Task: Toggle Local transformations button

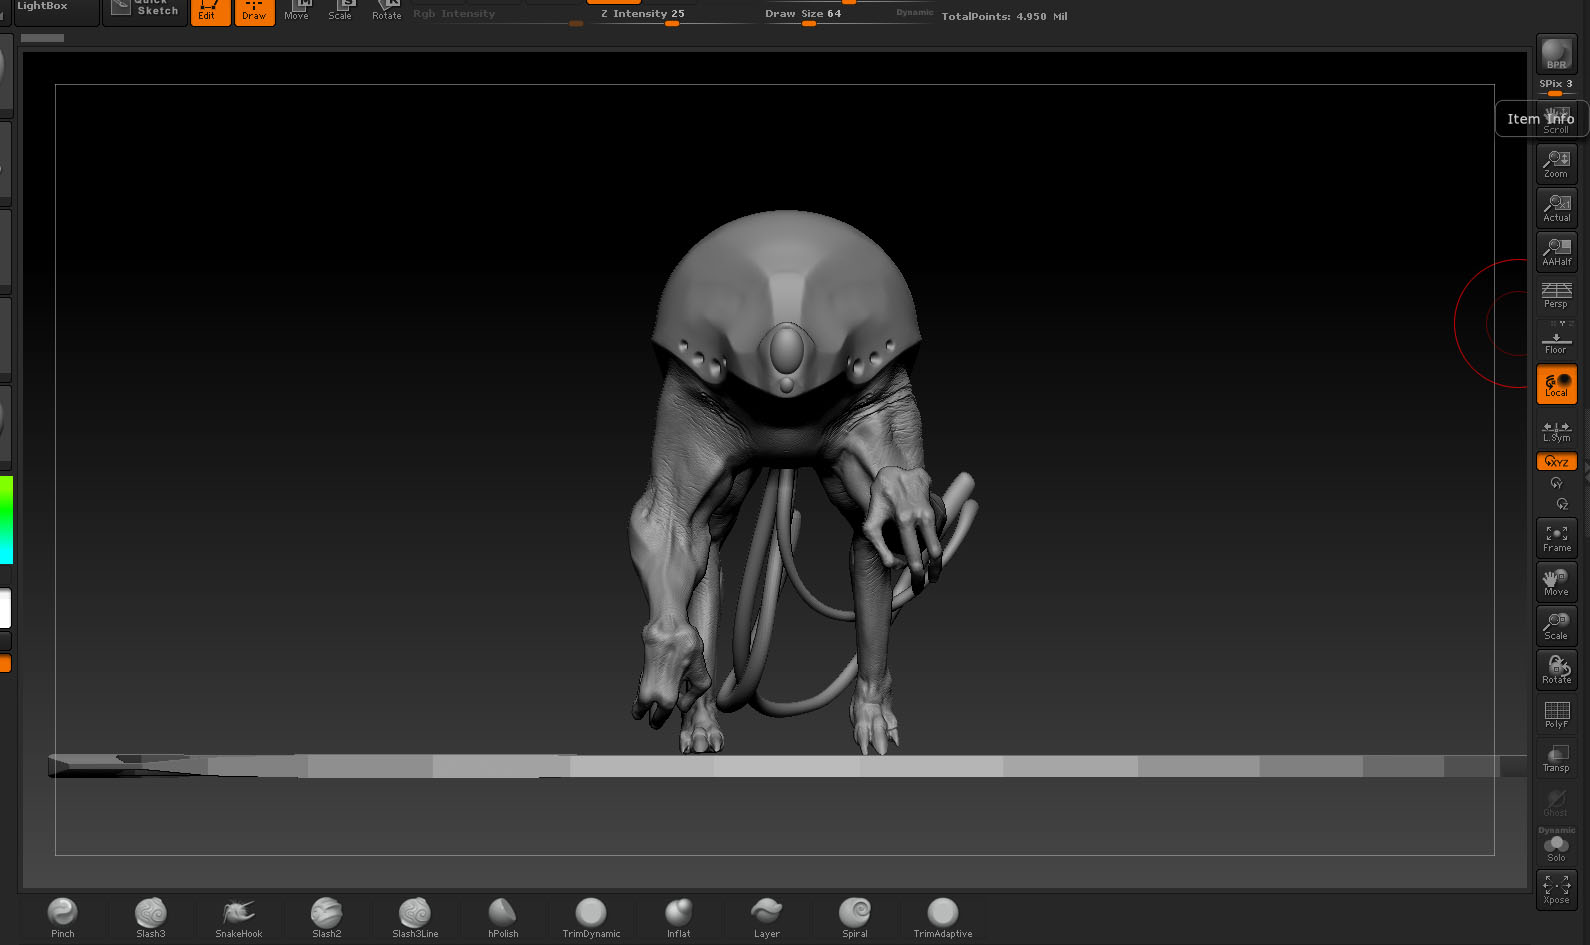Action: pyautogui.click(x=1556, y=385)
